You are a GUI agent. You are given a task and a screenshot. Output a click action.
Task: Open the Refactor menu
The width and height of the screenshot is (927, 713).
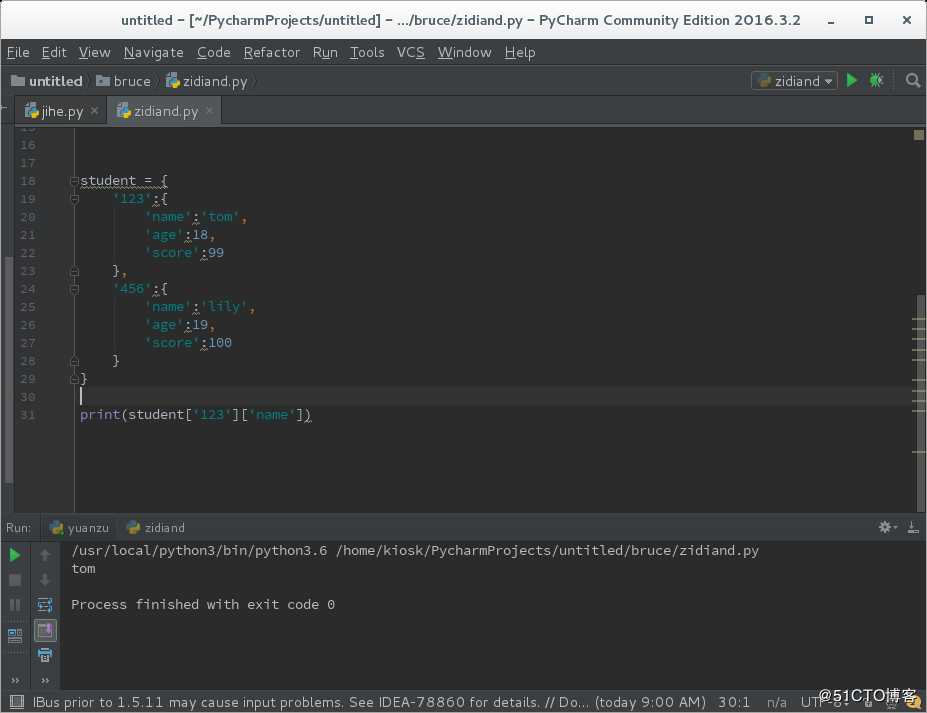pos(272,53)
